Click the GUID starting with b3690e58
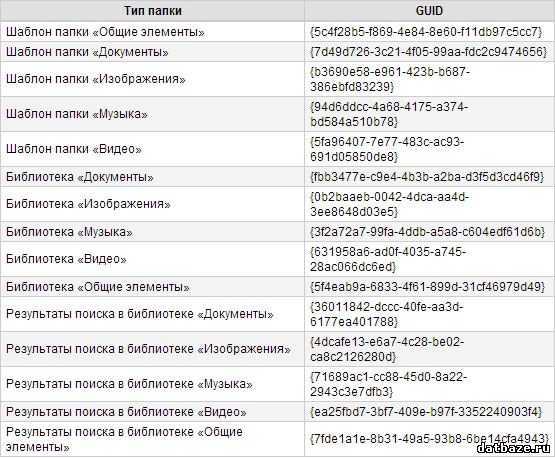Image resolution: width=555 pixels, height=458 pixels. (x=390, y=79)
